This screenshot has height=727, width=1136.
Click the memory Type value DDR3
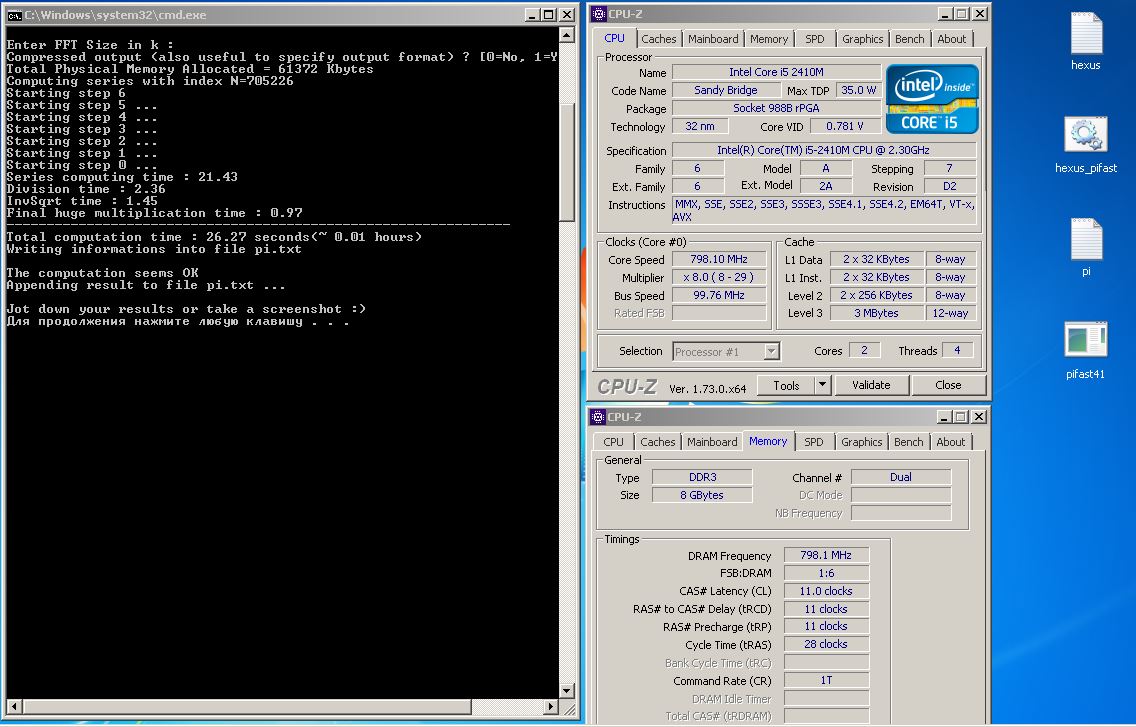702,477
